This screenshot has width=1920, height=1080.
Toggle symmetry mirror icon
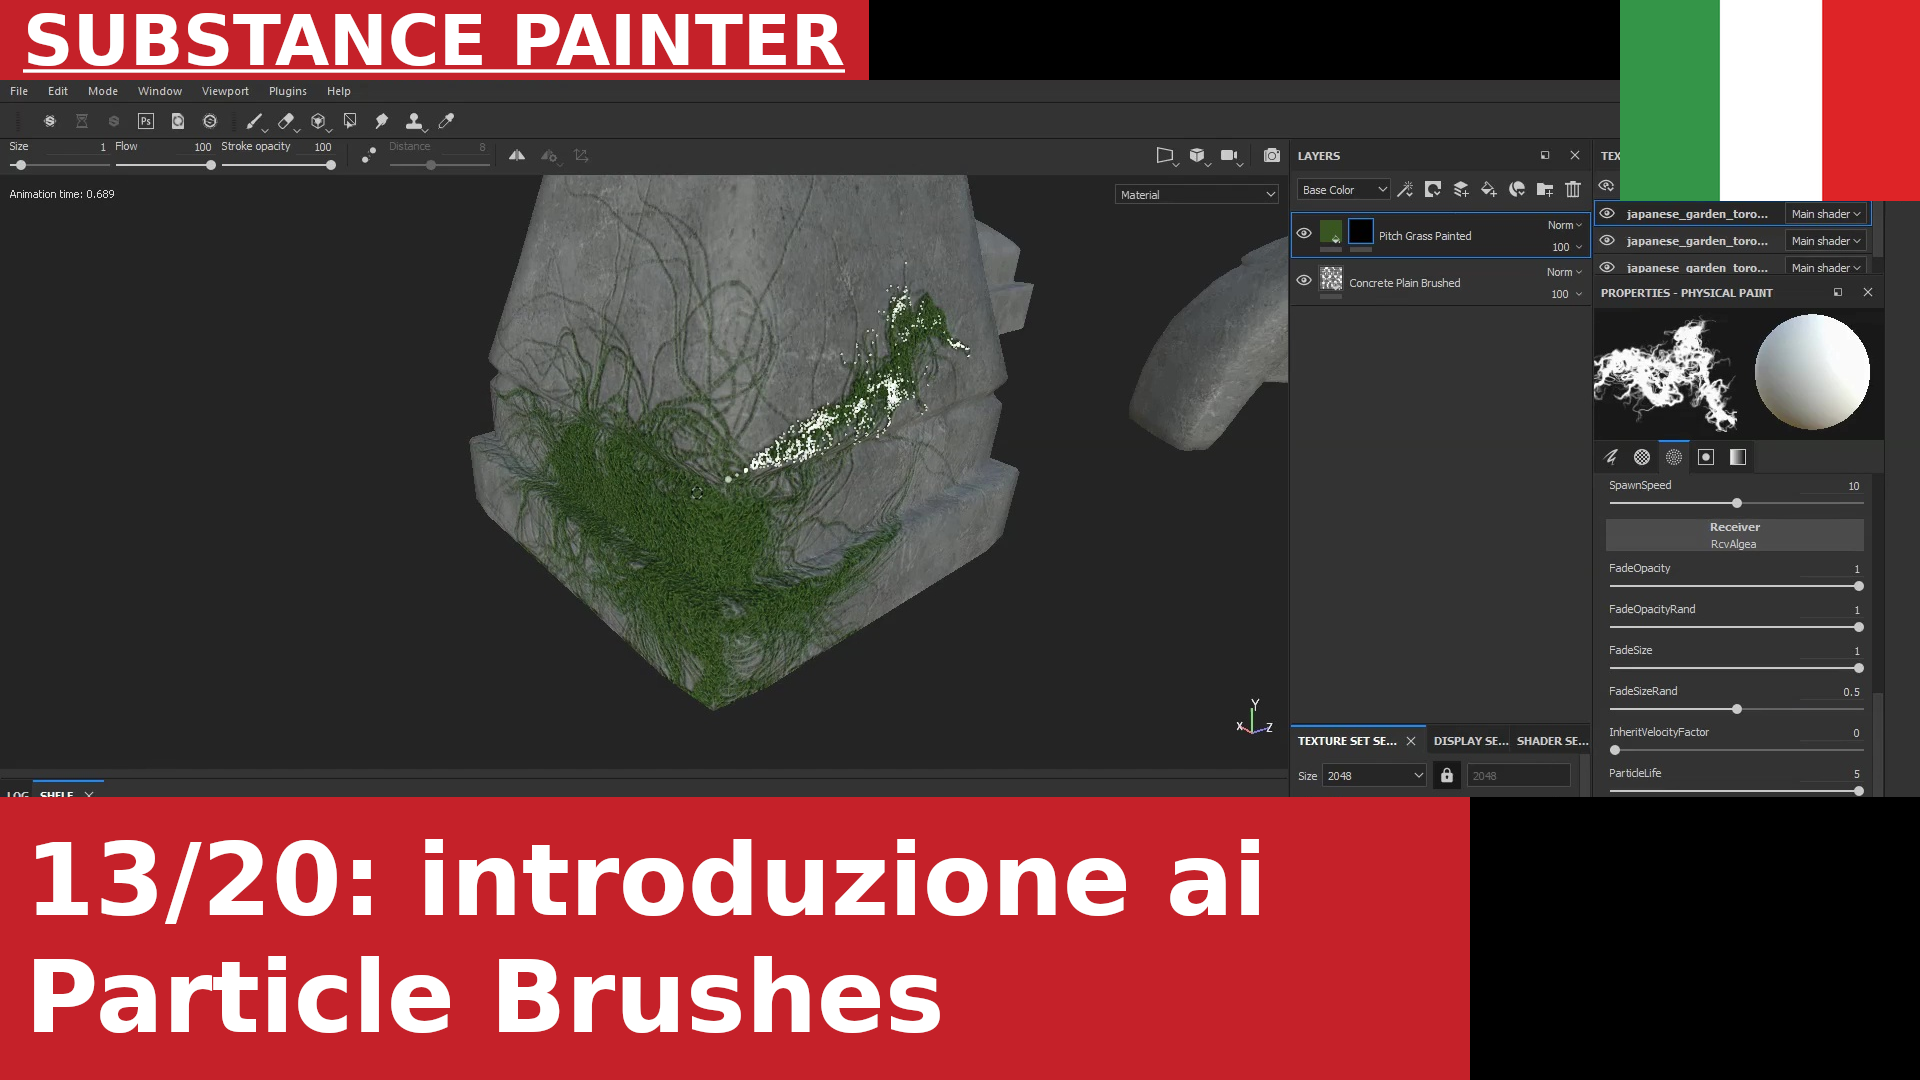(517, 155)
